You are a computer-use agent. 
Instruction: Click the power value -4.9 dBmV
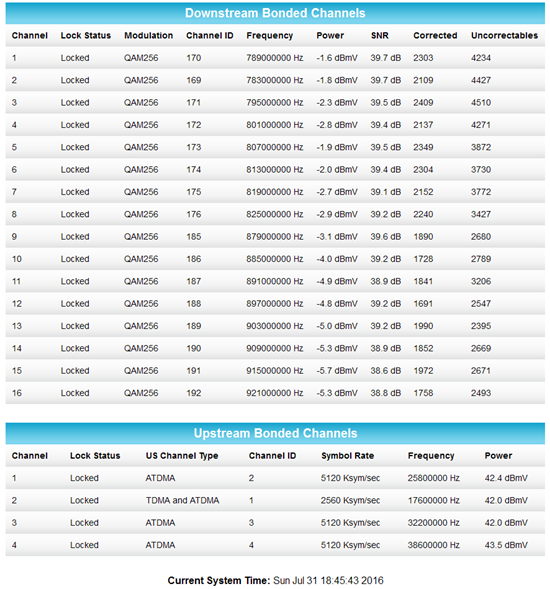337,281
